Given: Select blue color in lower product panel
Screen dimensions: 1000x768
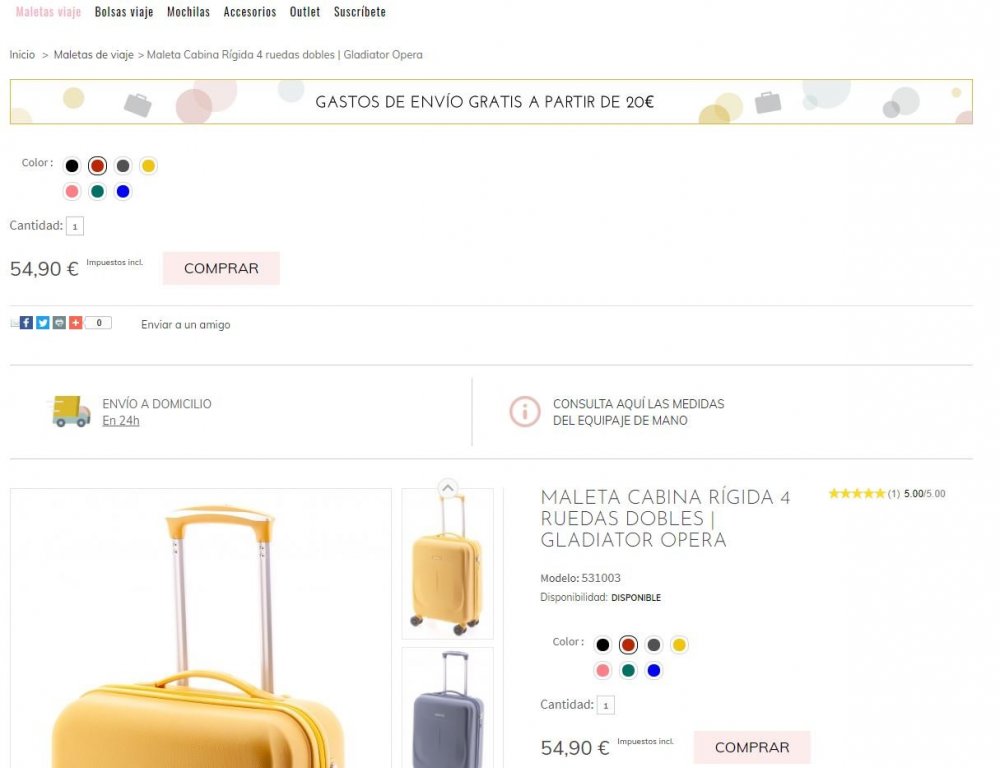Looking at the screenshot, I should (x=654, y=671).
